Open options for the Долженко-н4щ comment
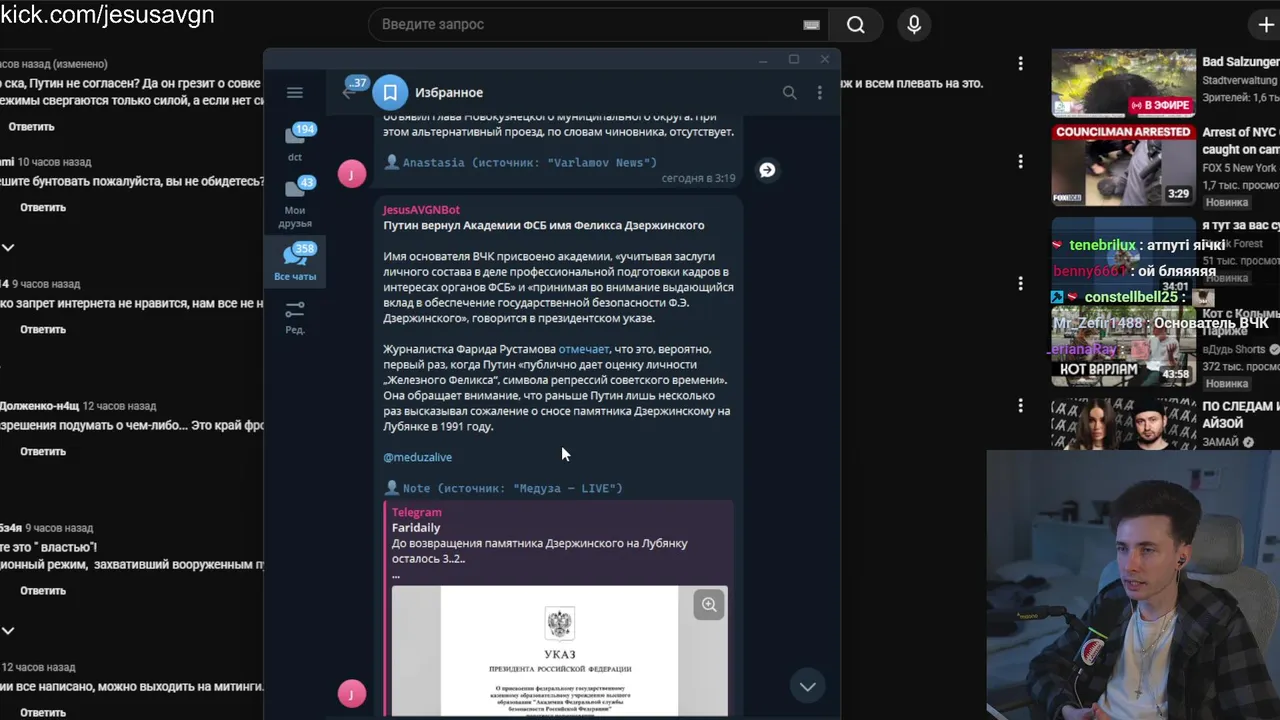The height and width of the screenshot is (720, 1280). coord(1020,405)
